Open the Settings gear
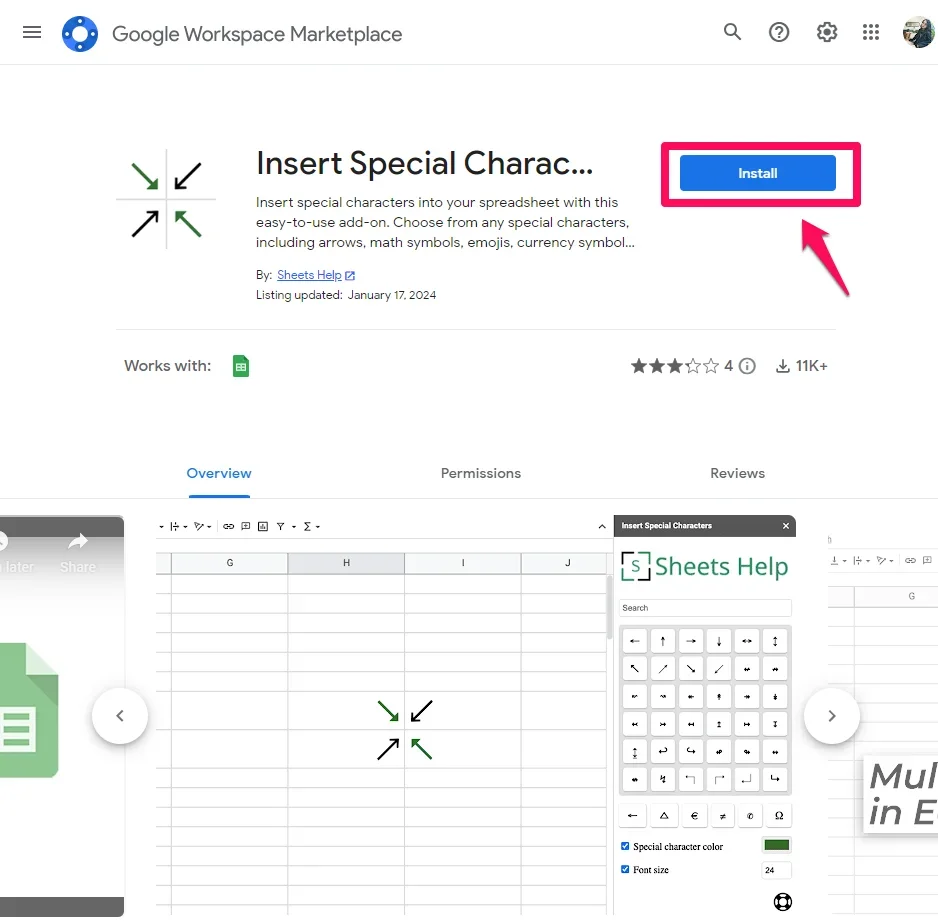This screenshot has height=922, width=938. pyautogui.click(x=826, y=32)
